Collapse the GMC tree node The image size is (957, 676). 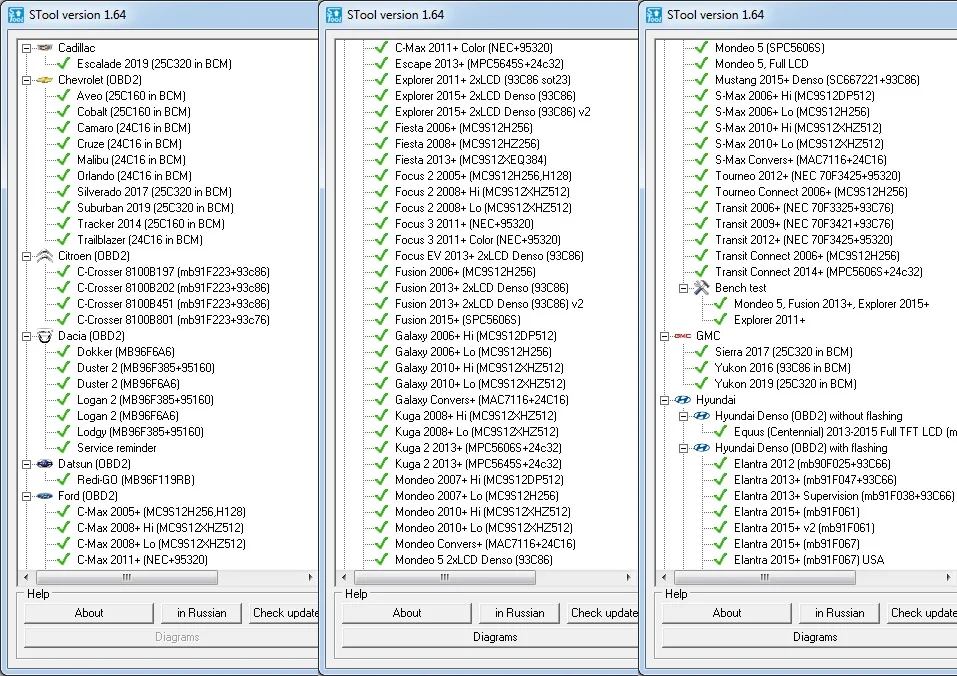664,336
